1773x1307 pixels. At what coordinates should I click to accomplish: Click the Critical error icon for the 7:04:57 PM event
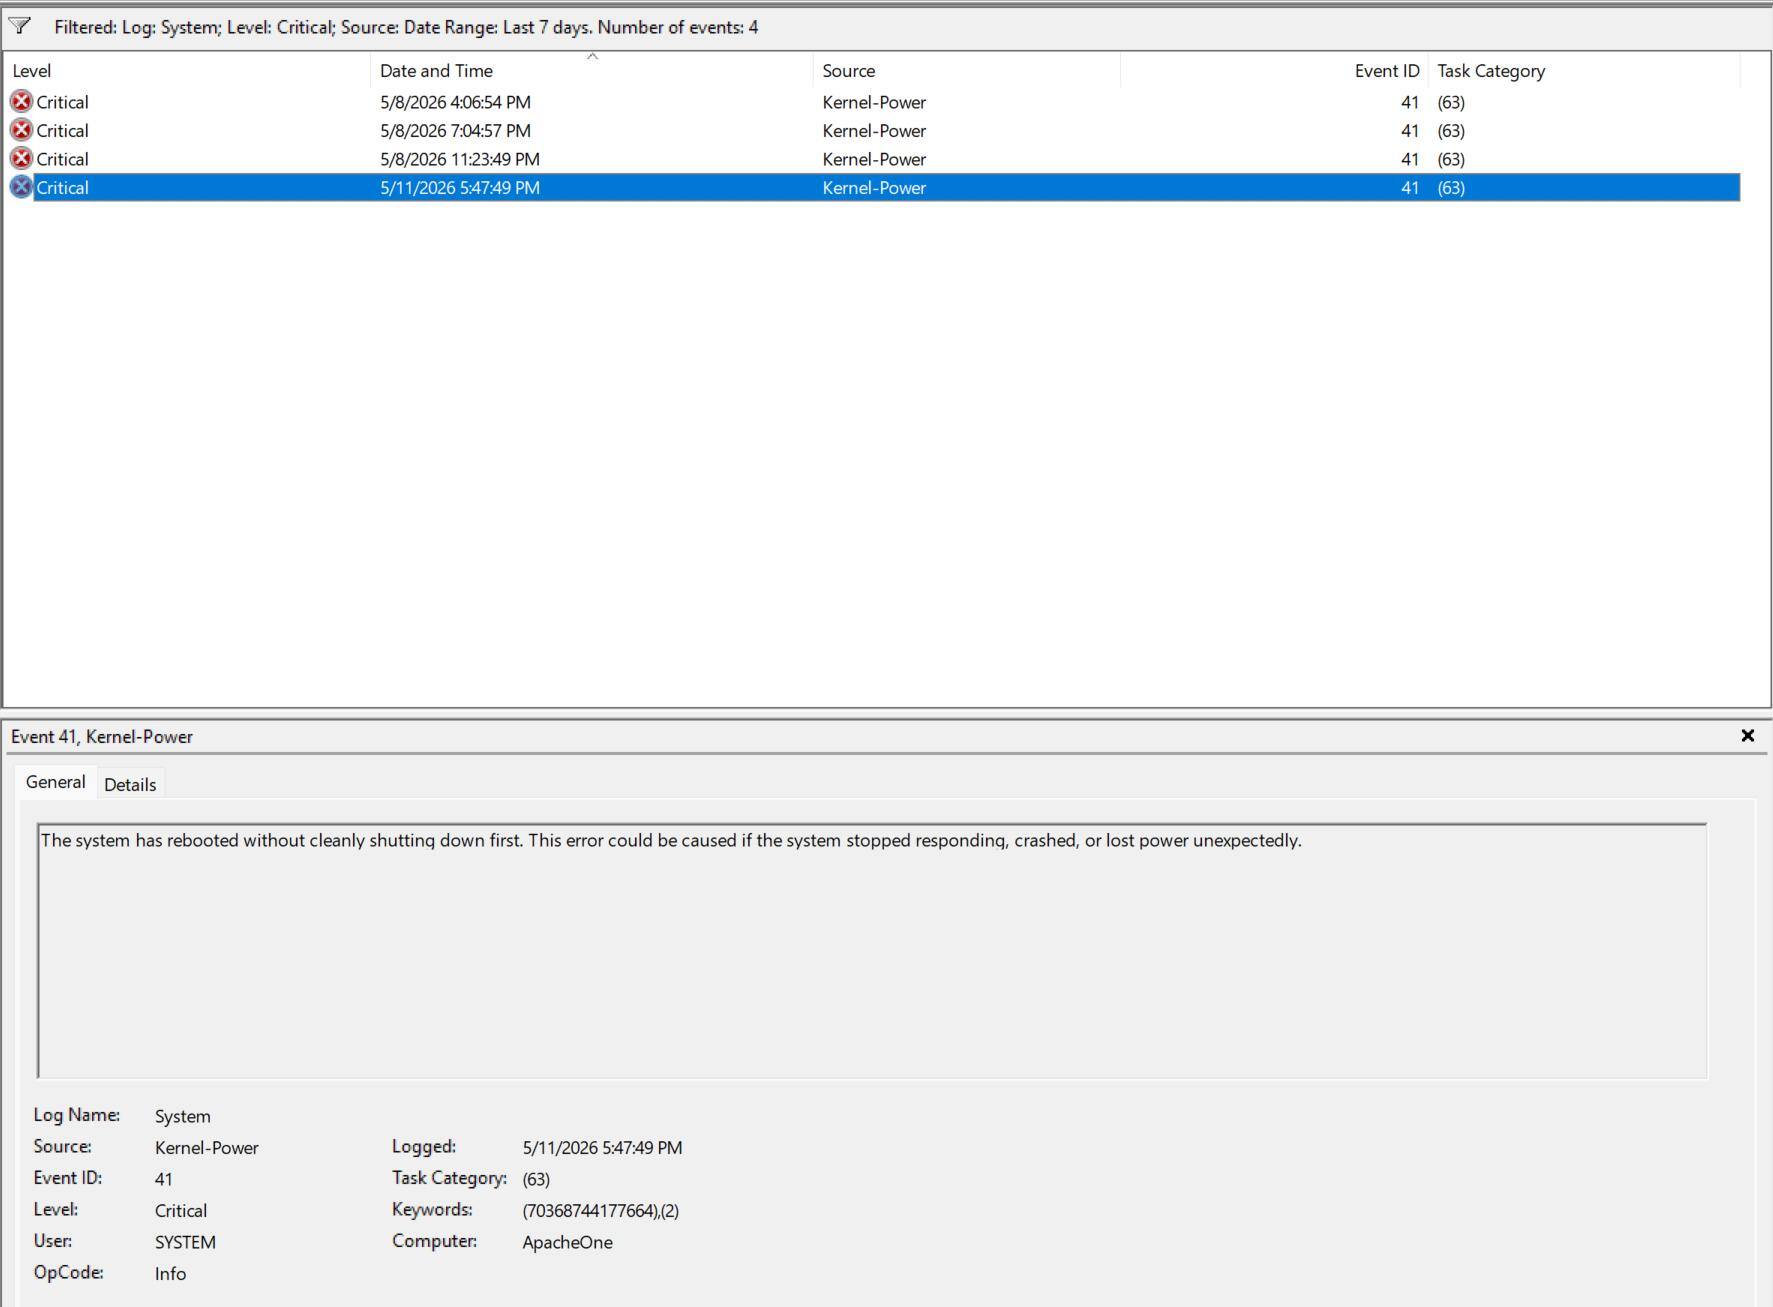(21, 130)
